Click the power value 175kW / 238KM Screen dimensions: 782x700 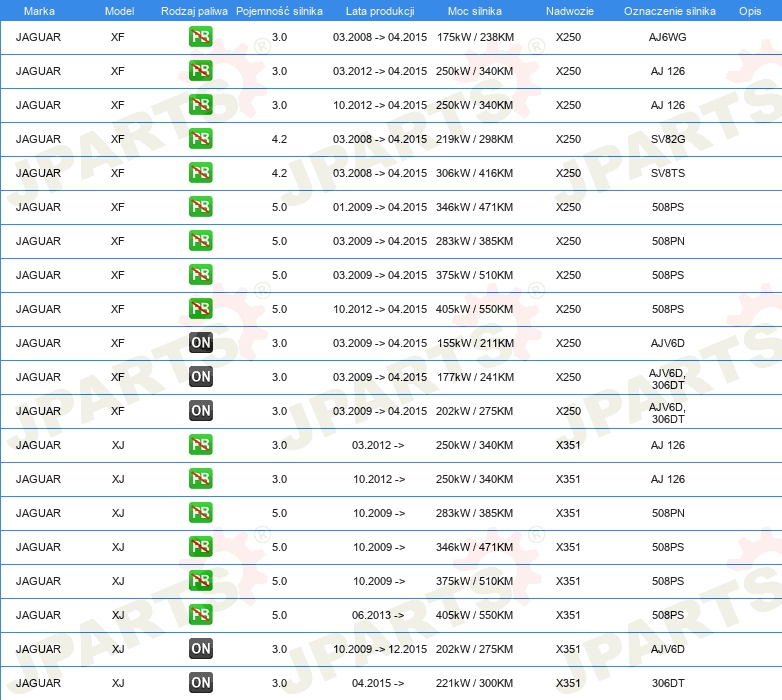[475, 37]
